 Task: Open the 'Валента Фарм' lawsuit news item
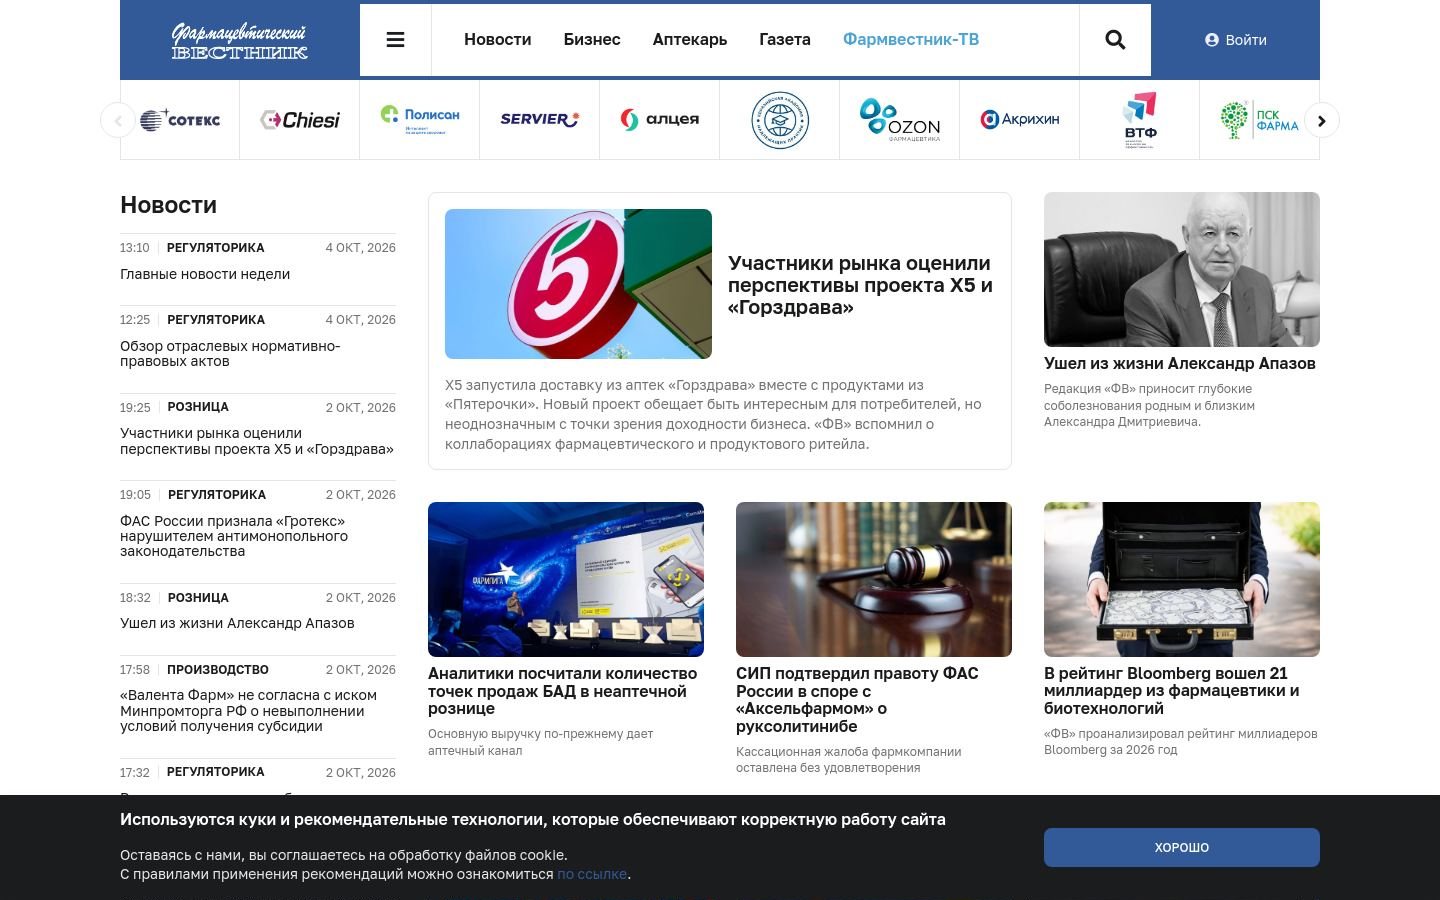(x=248, y=711)
